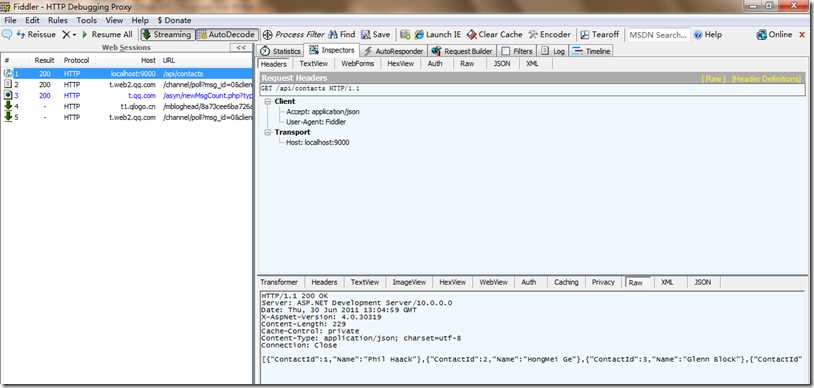Select response ImageView tab
This screenshot has height=388, width=814.
point(409,282)
